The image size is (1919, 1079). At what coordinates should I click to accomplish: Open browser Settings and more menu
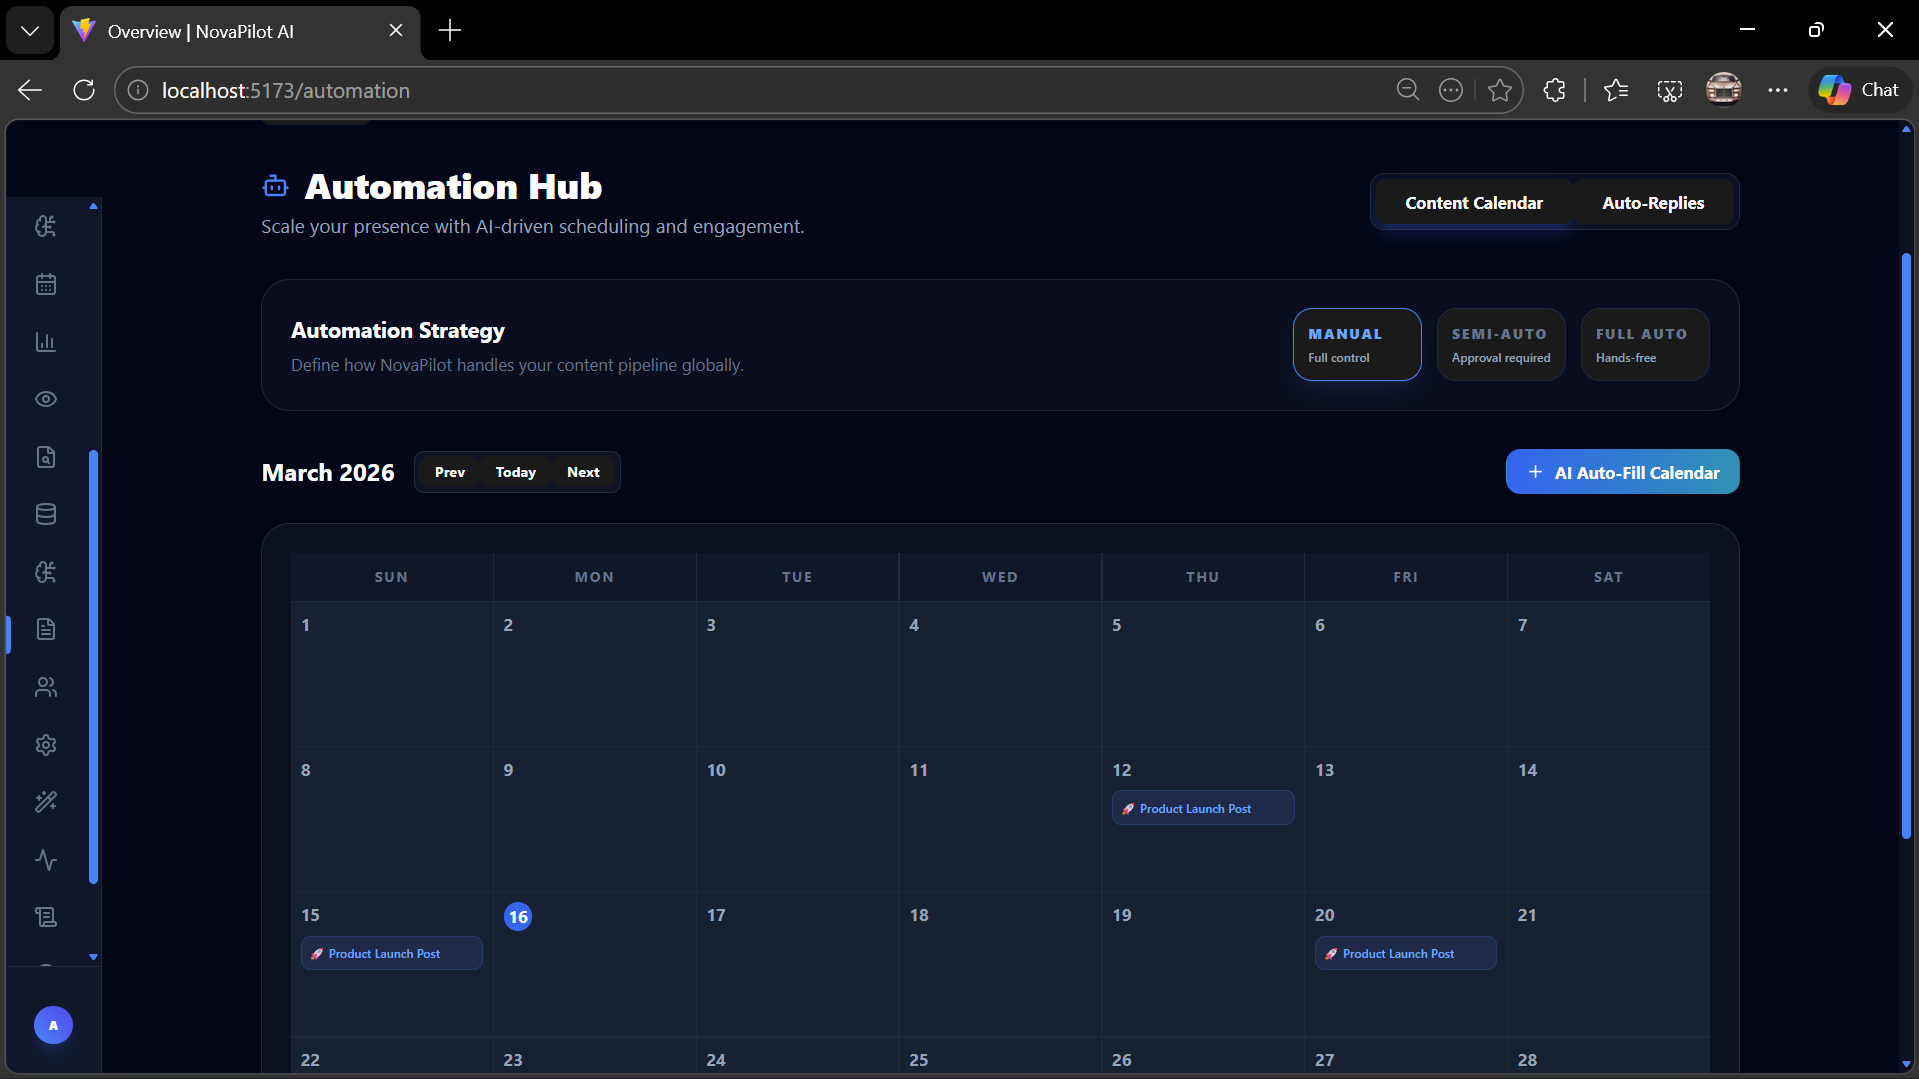point(1778,90)
